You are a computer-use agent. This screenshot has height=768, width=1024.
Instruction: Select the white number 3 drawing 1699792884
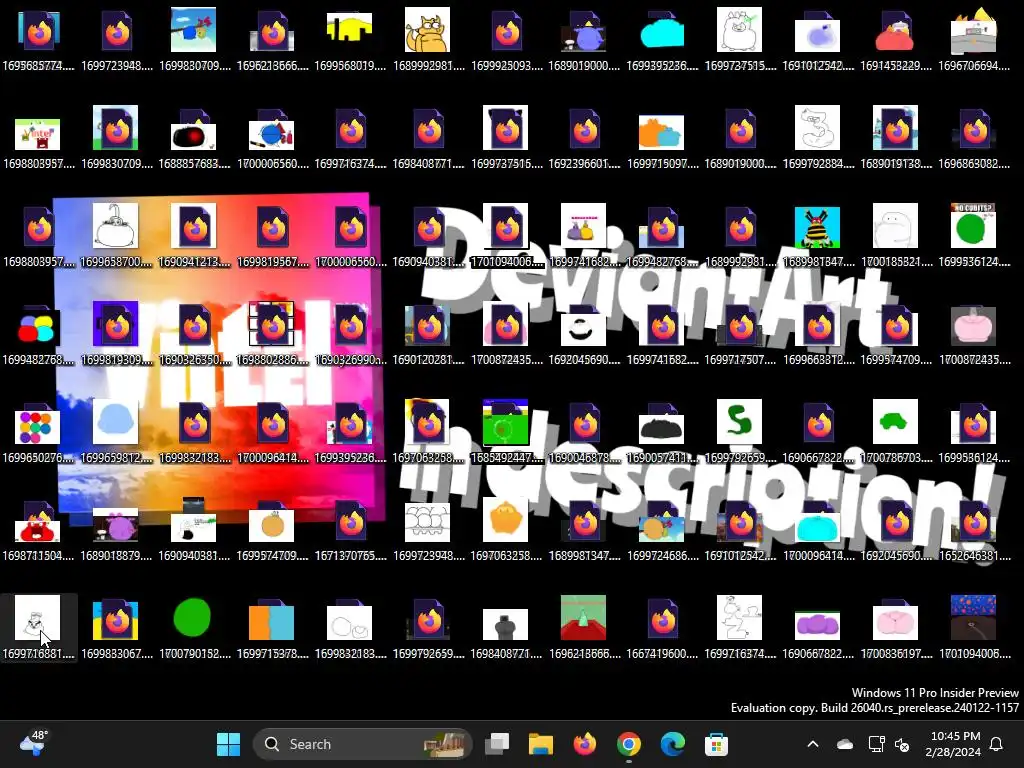pos(817,137)
